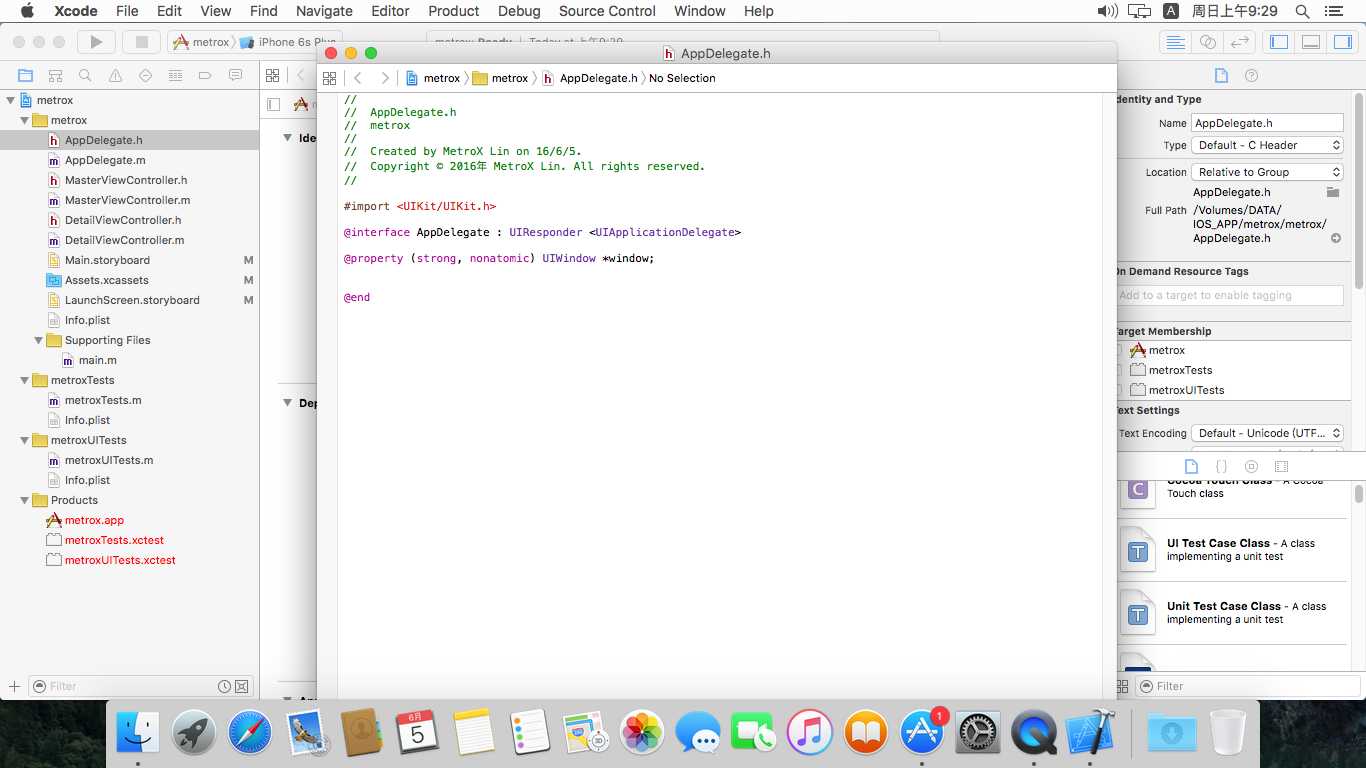The image size is (1366, 768).
Task: Open the Editor menu
Action: coord(390,11)
